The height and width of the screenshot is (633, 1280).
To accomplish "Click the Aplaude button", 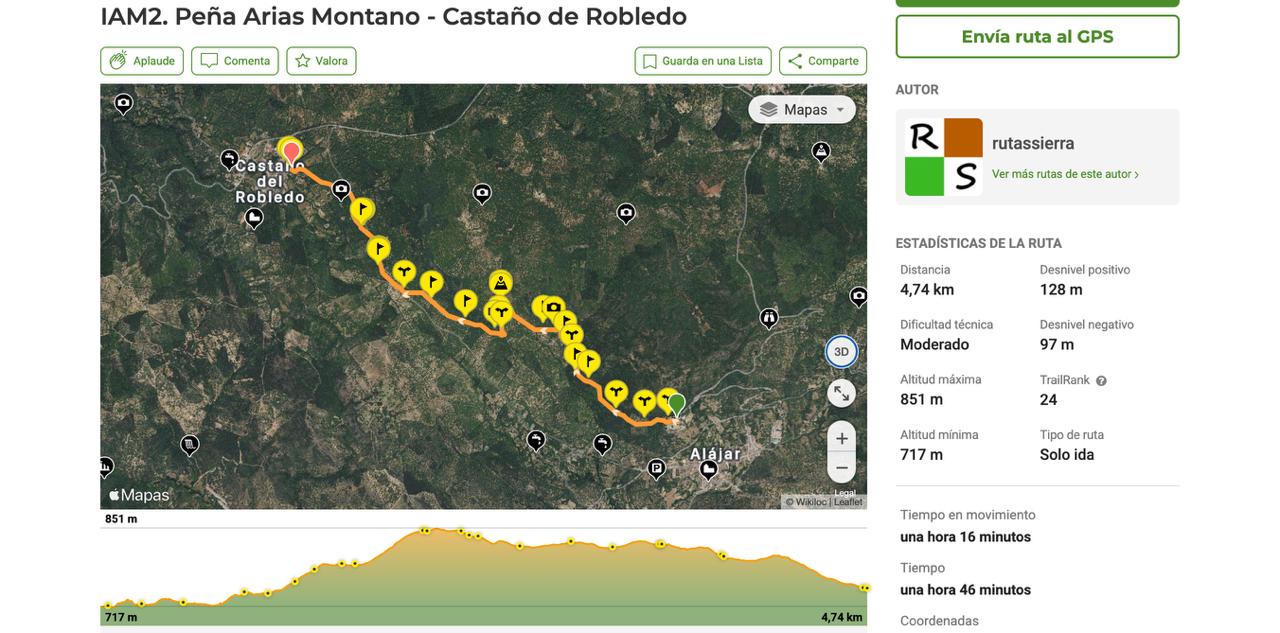I will 142,61.
